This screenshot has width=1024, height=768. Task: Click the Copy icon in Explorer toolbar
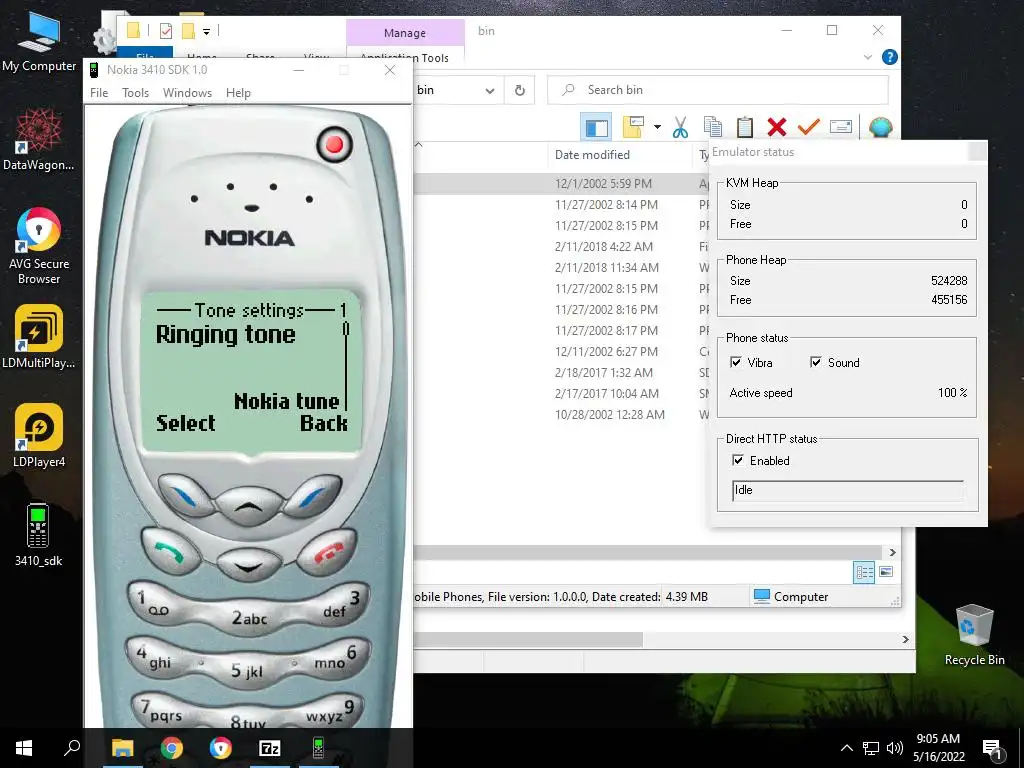[712, 127]
